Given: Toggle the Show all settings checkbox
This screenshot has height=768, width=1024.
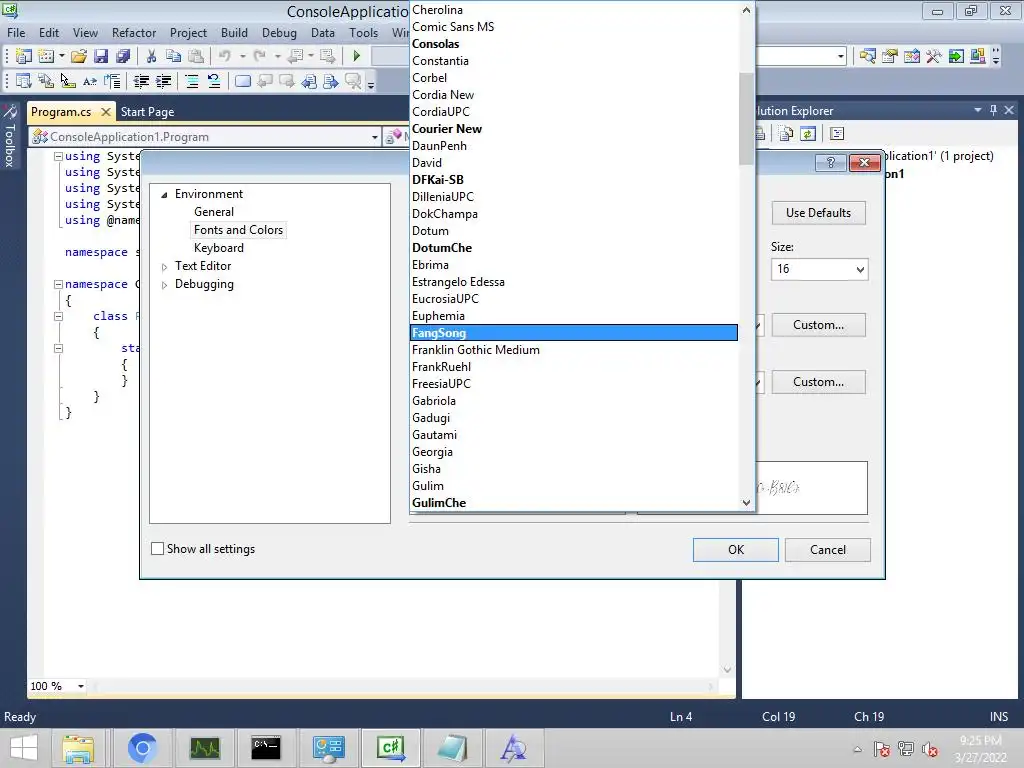Looking at the screenshot, I should pos(157,549).
